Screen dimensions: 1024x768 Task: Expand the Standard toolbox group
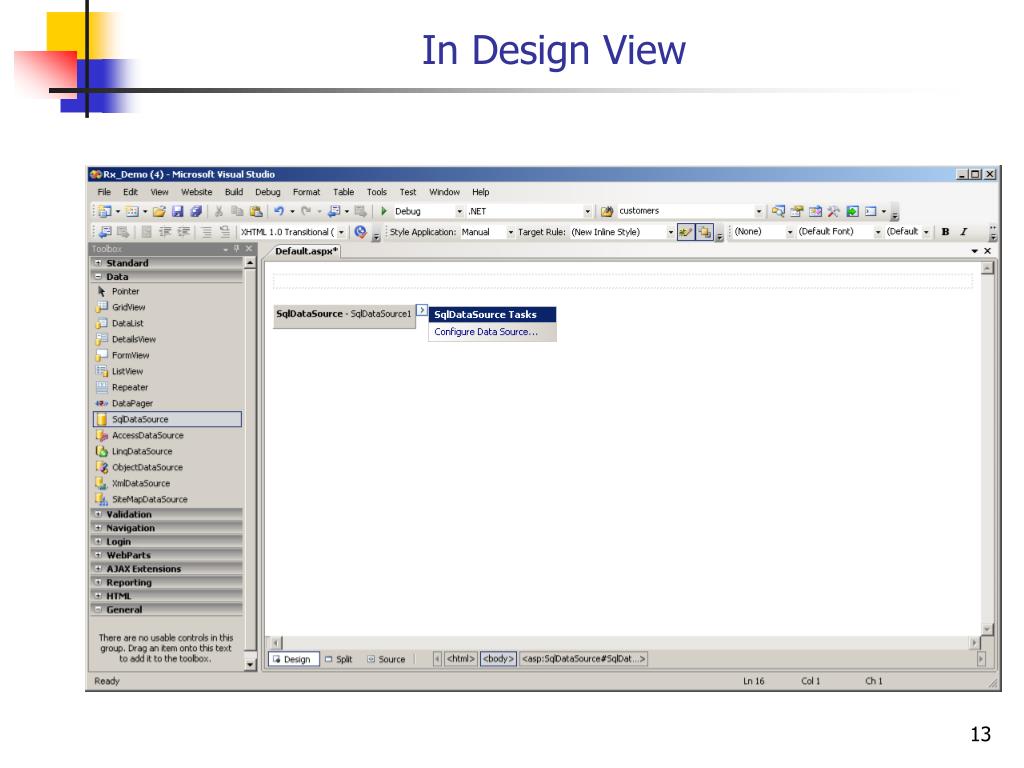pyautogui.click(x=98, y=263)
